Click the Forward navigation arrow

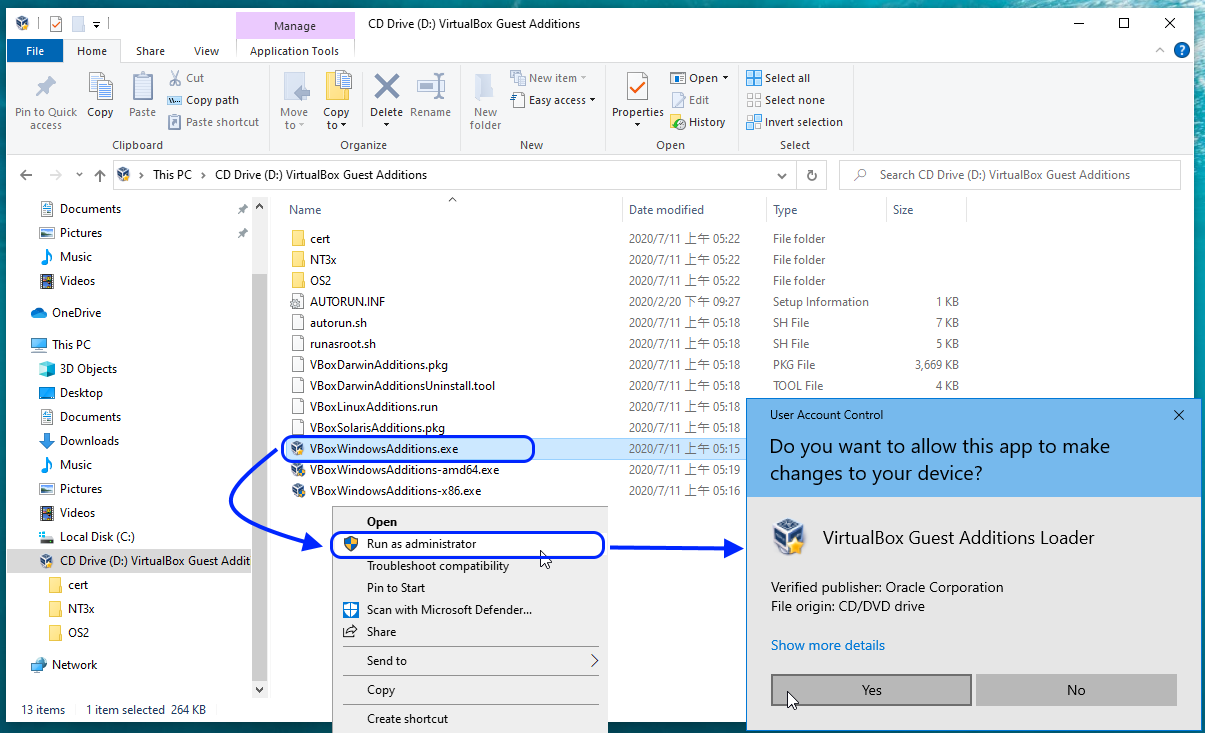click(56, 175)
